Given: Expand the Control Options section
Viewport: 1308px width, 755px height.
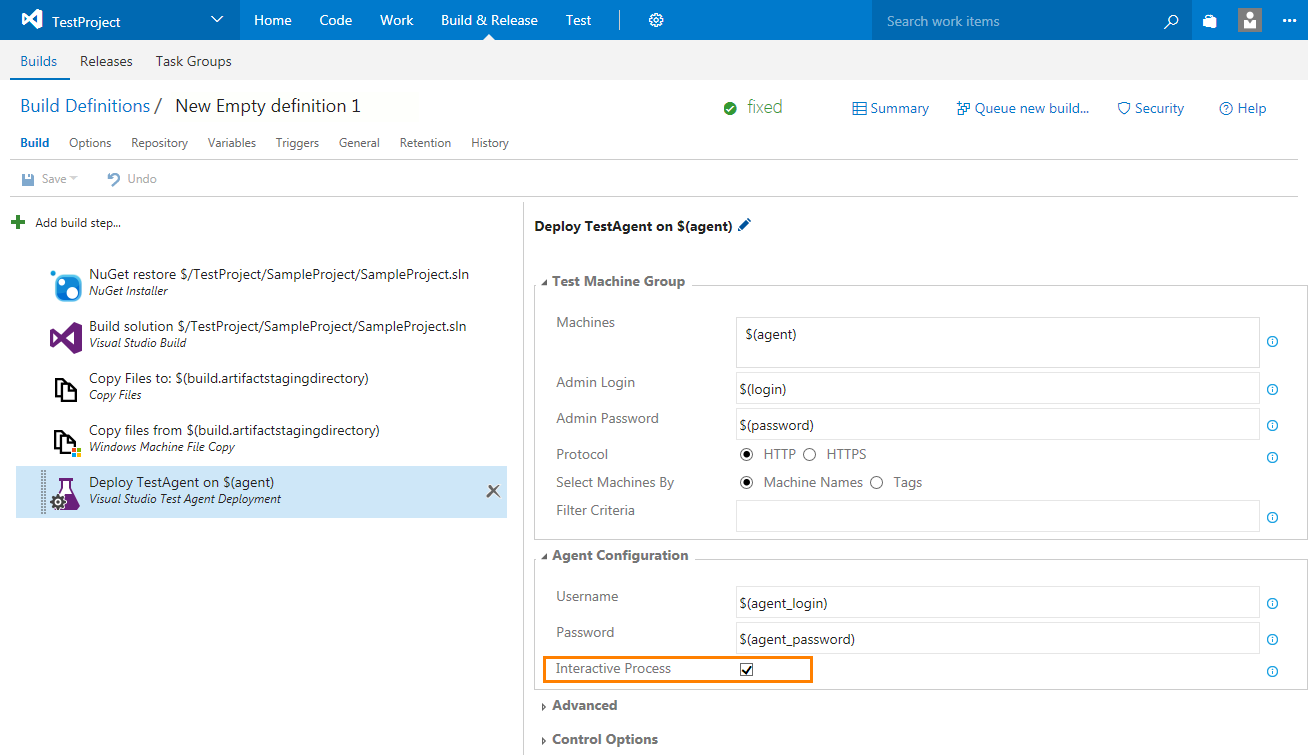Looking at the screenshot, I should point(604,739).
